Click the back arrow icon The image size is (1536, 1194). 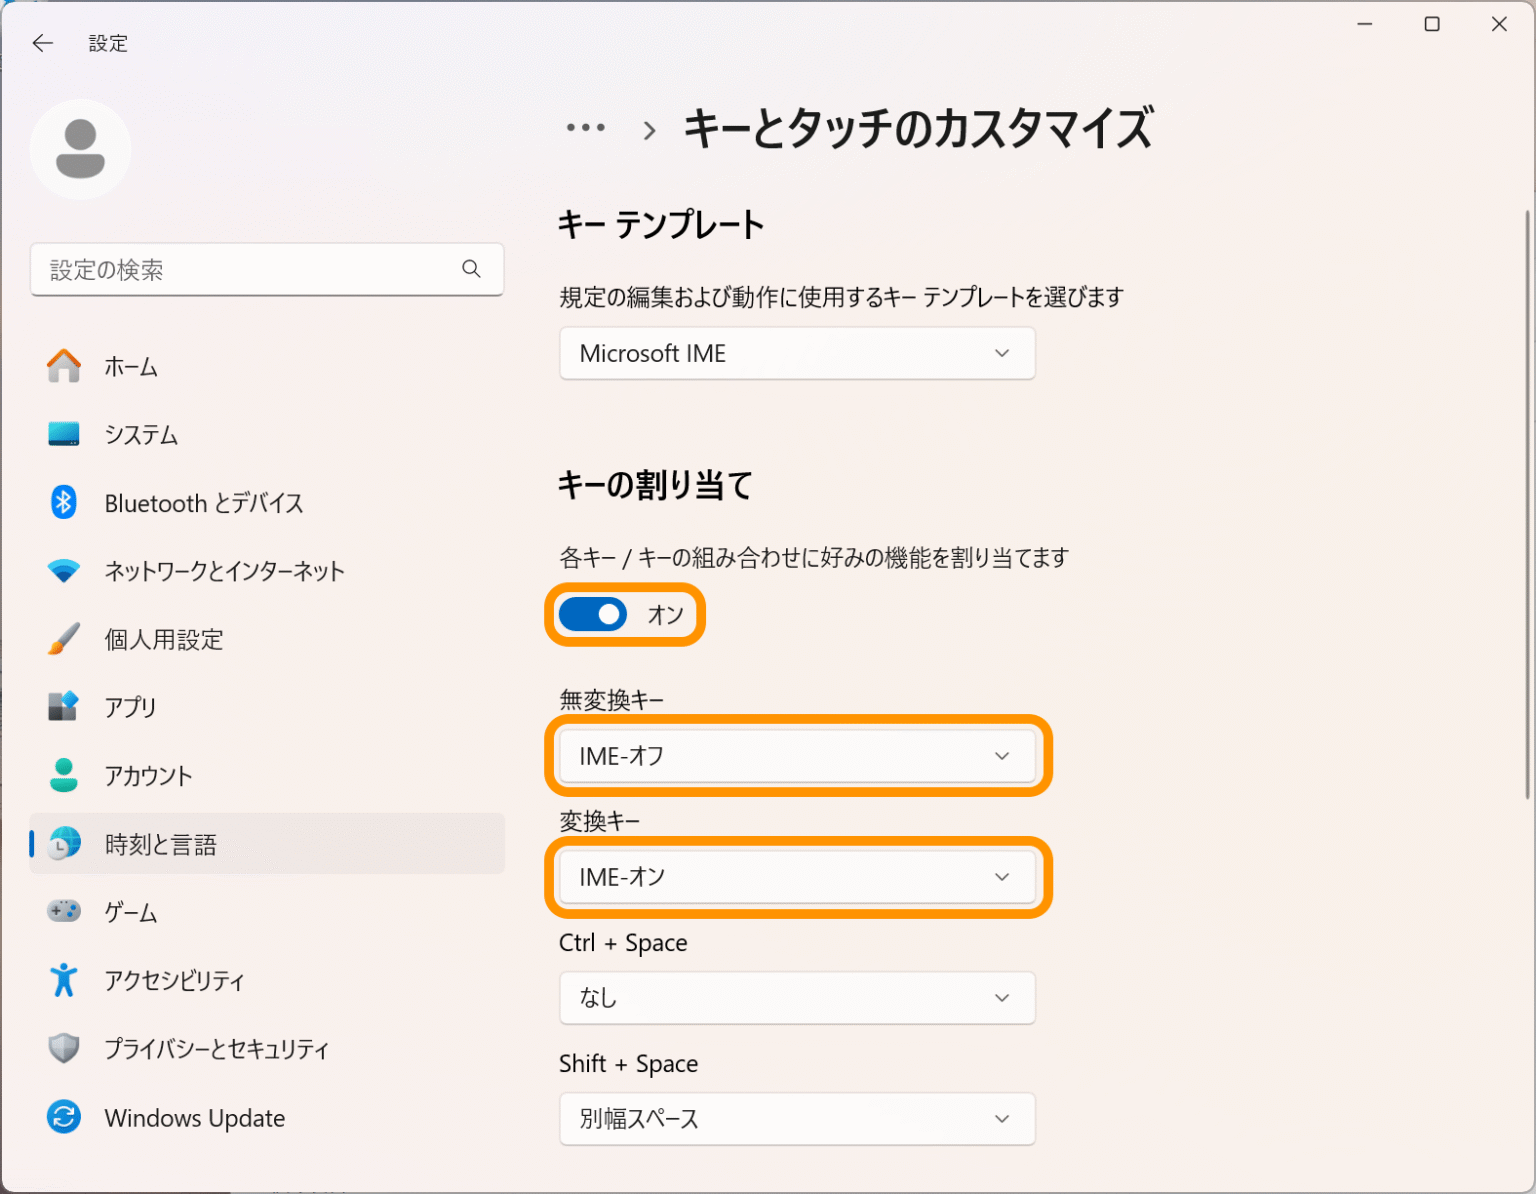point(42,43)
